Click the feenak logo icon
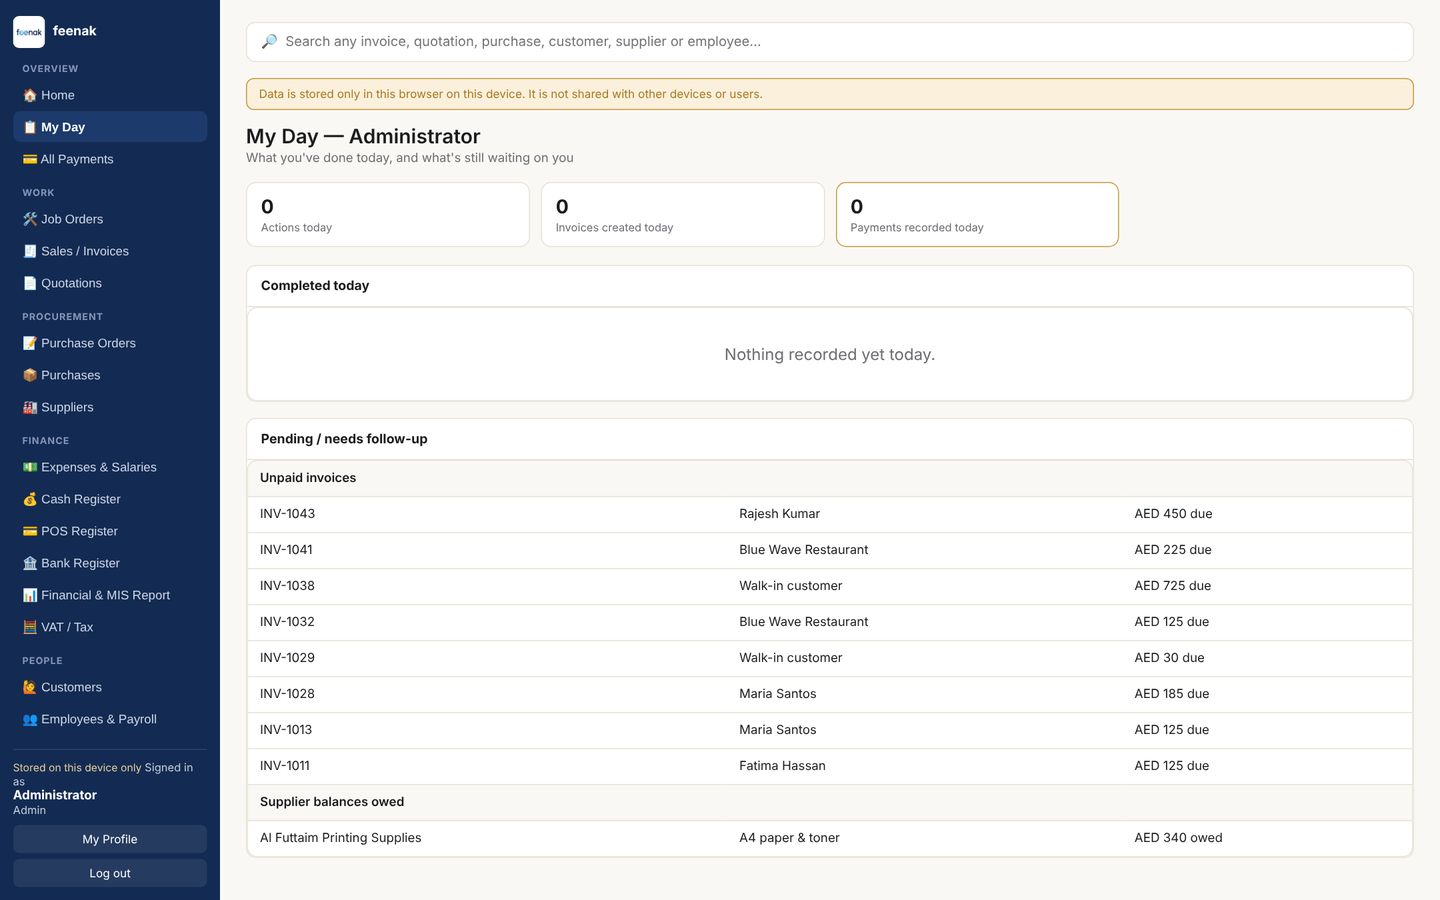 click(29, 32)
